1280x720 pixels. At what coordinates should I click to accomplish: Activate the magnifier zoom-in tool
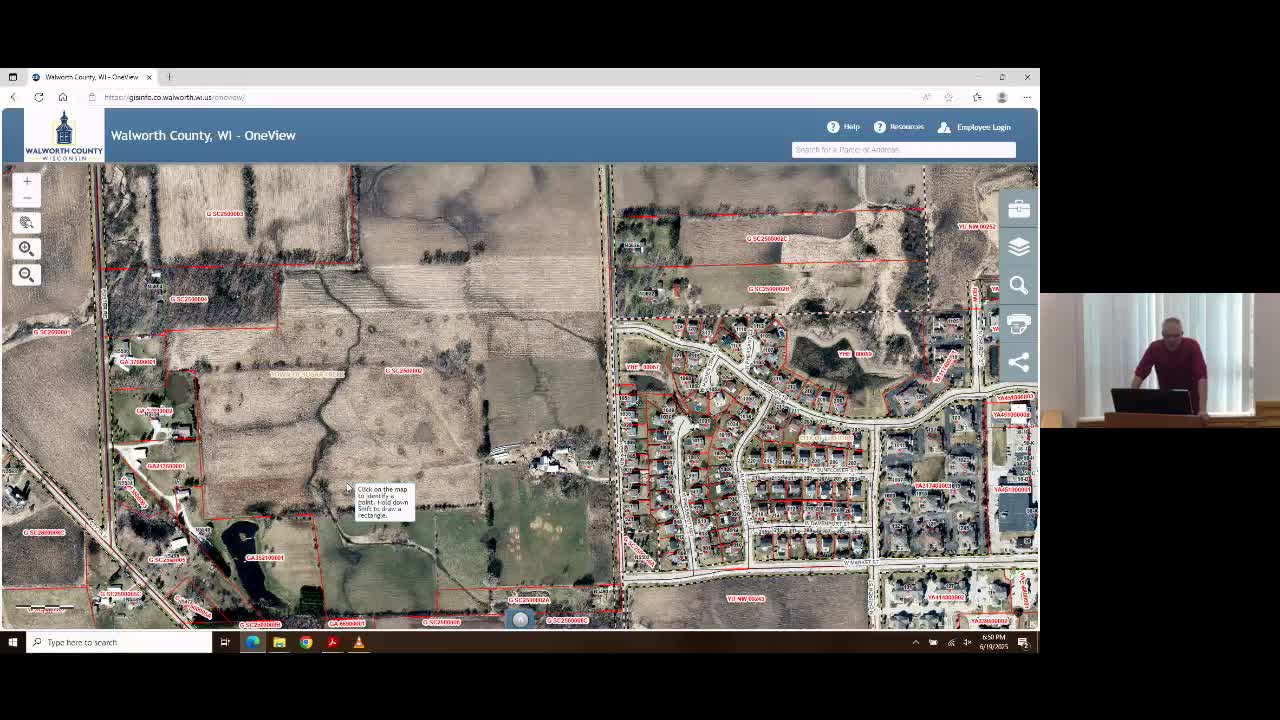point(27,249)
